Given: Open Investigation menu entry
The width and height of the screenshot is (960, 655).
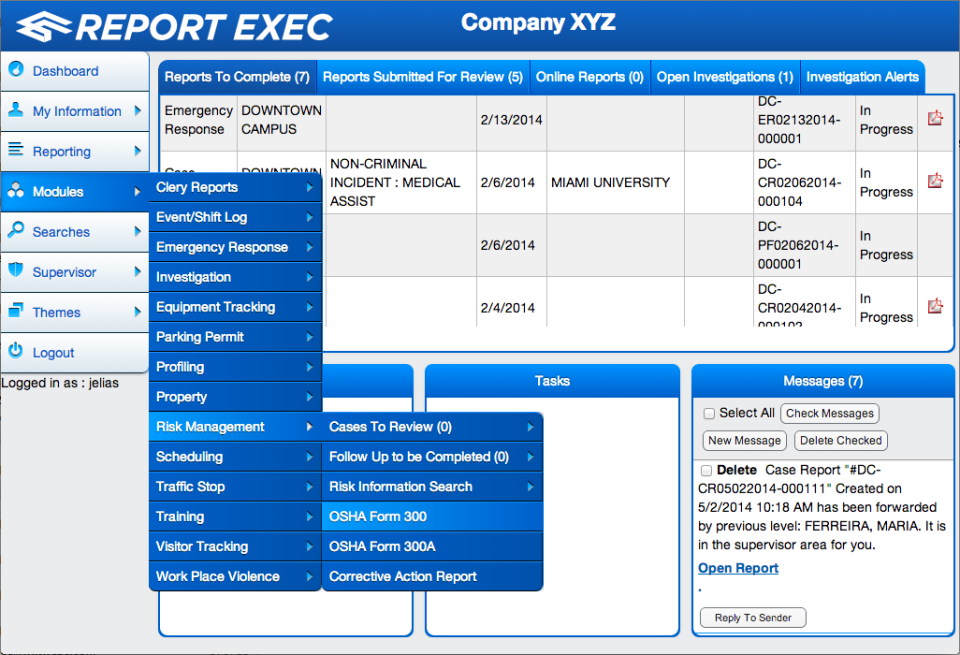Looking at the screenshot, I should coord(235,277).
